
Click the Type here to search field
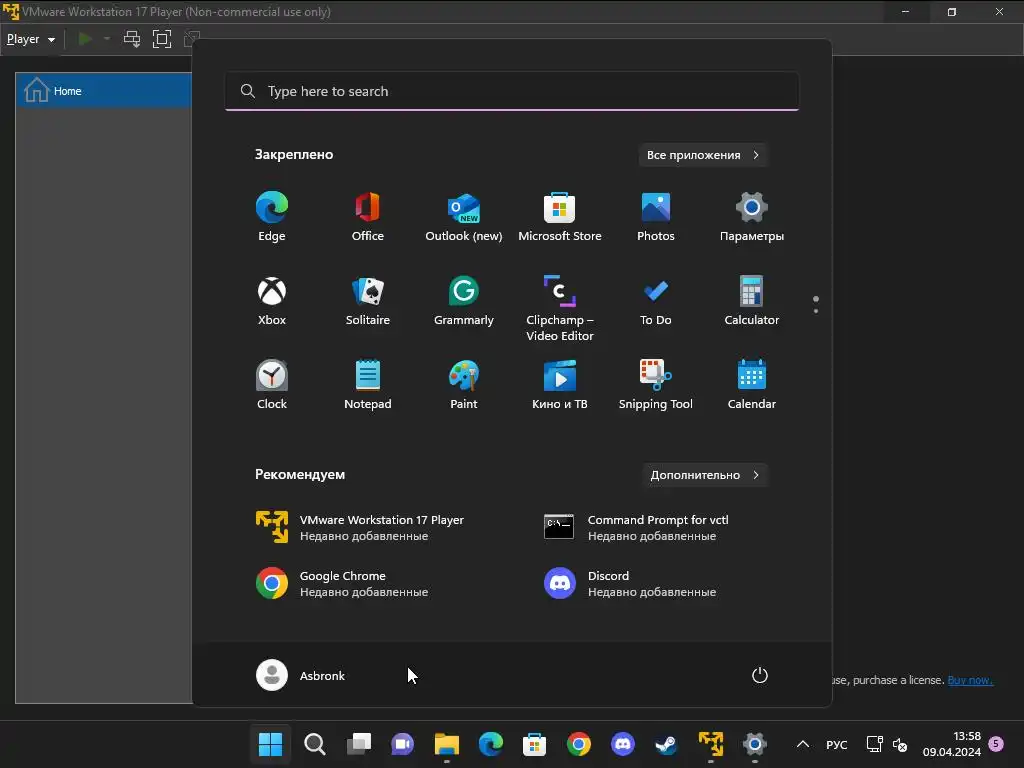point(512,91)
